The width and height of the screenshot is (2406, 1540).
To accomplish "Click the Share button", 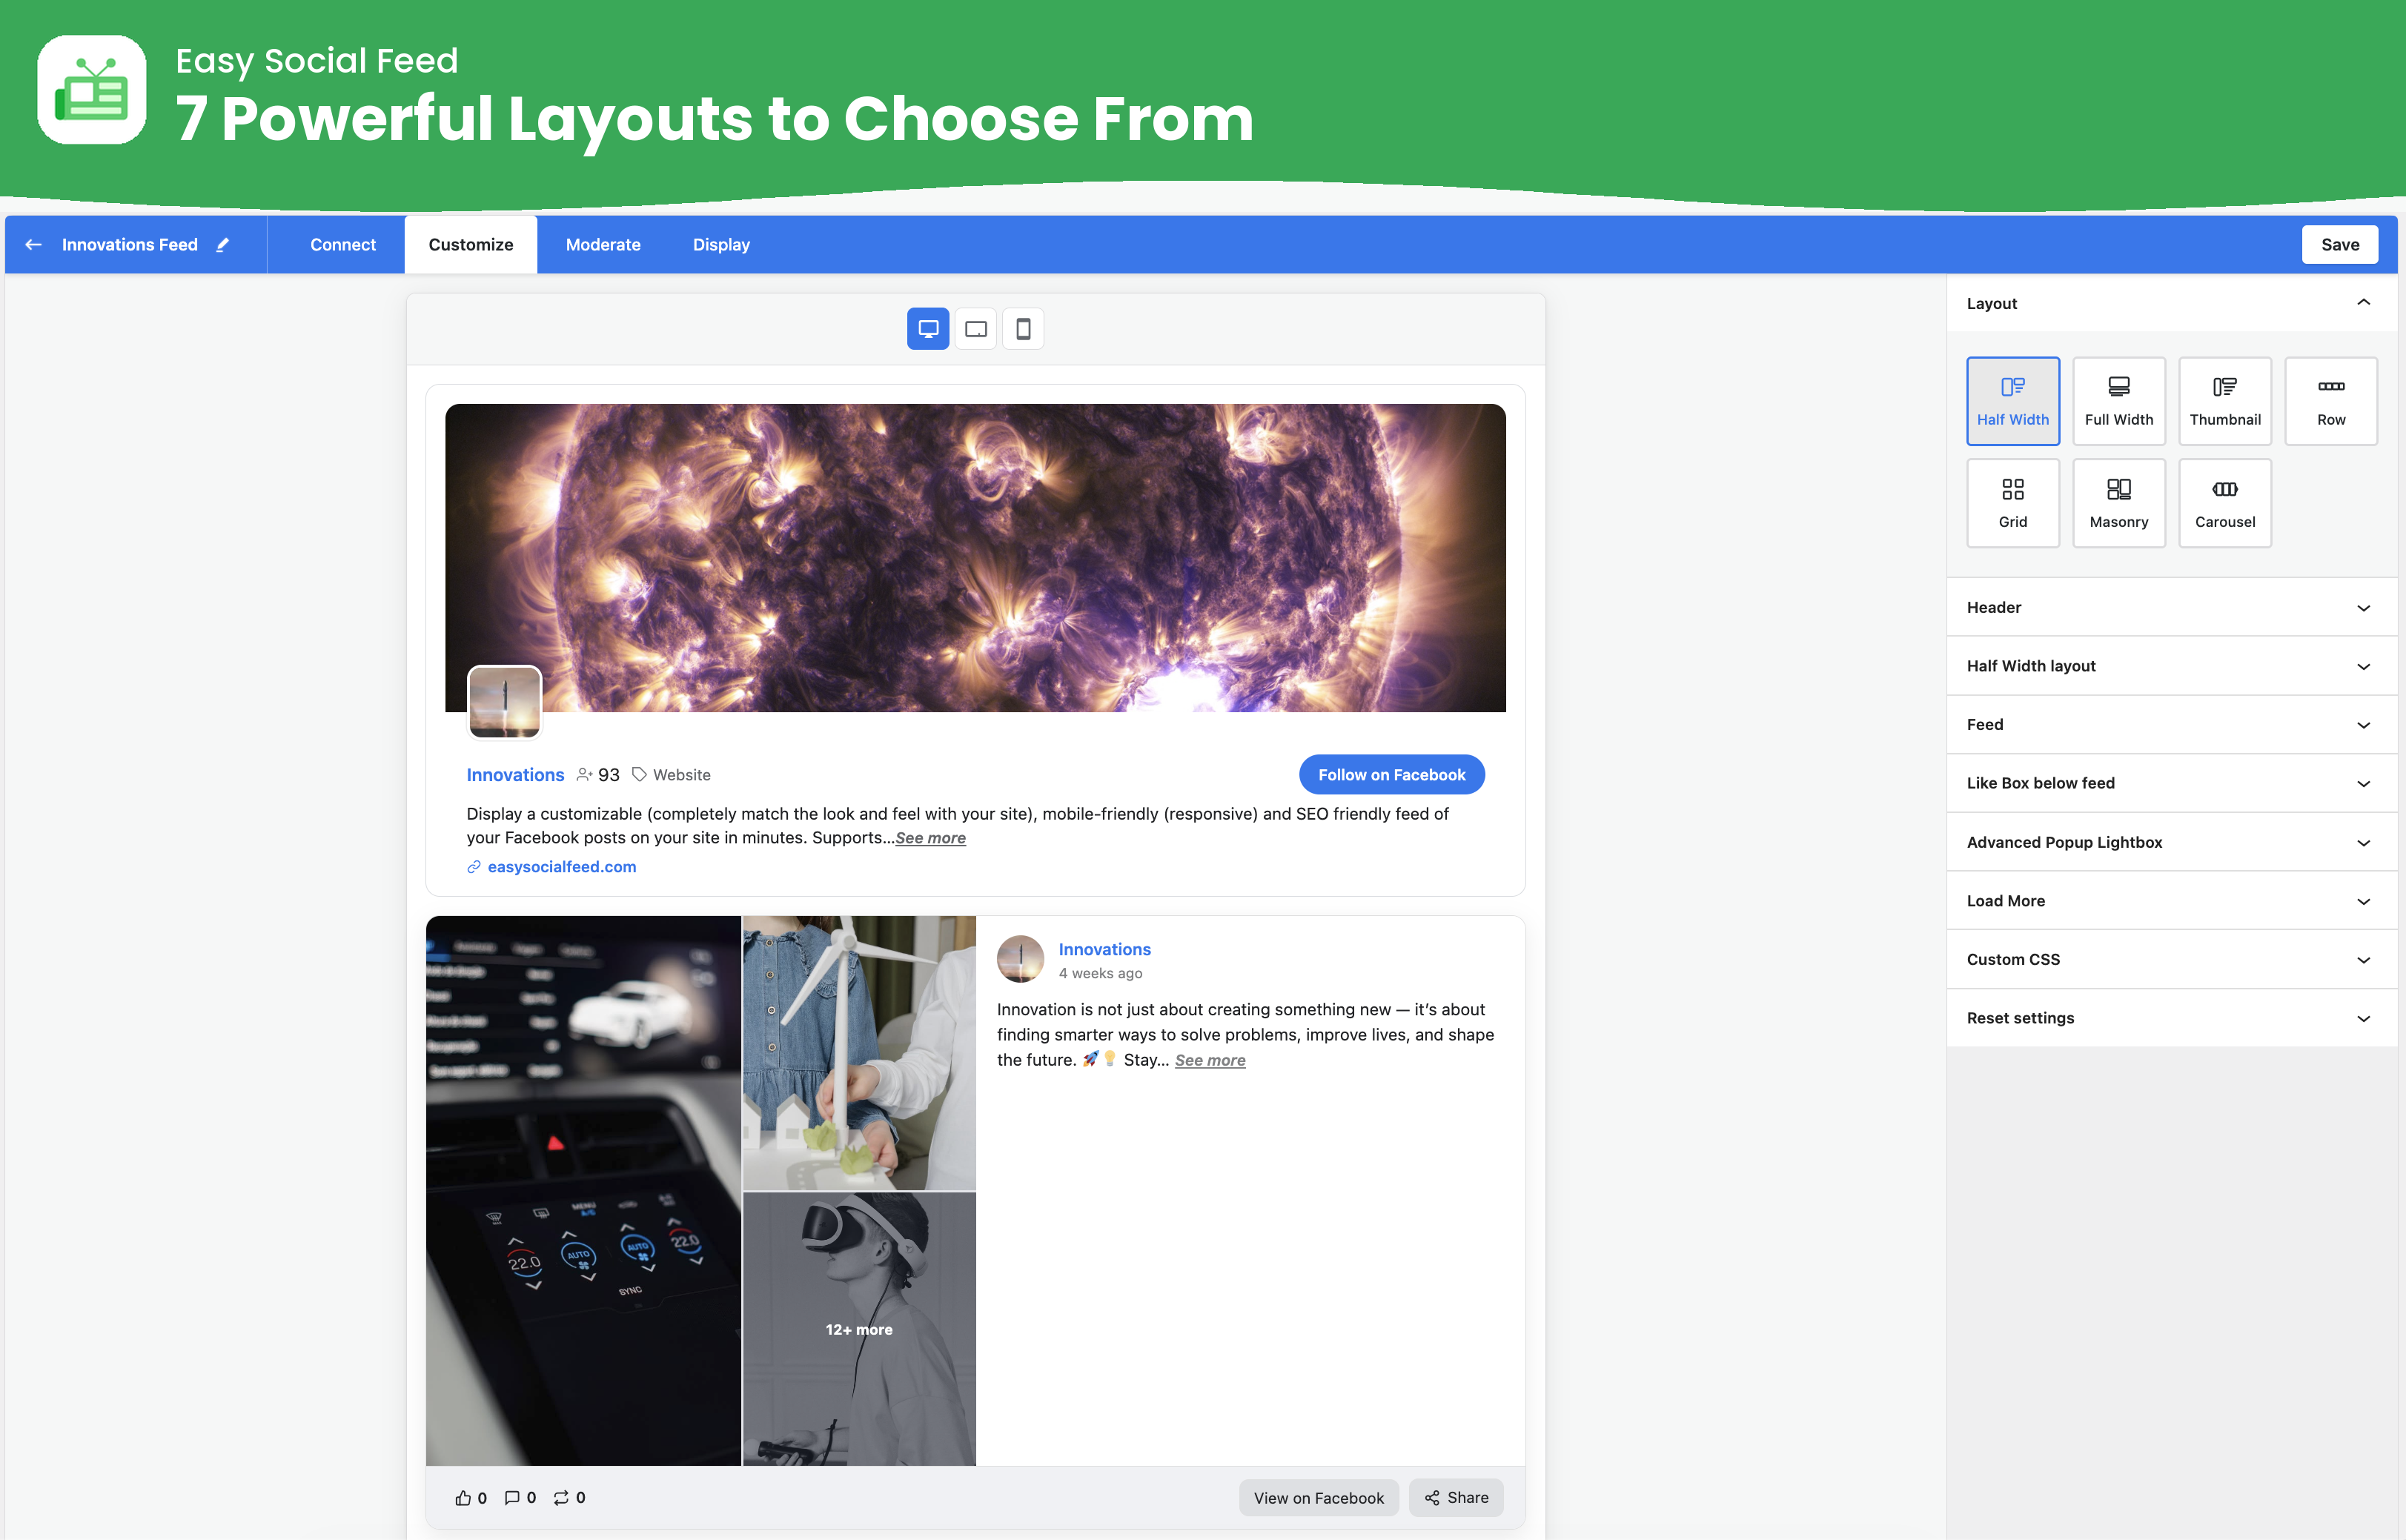I will [x=1456, y=1497].
